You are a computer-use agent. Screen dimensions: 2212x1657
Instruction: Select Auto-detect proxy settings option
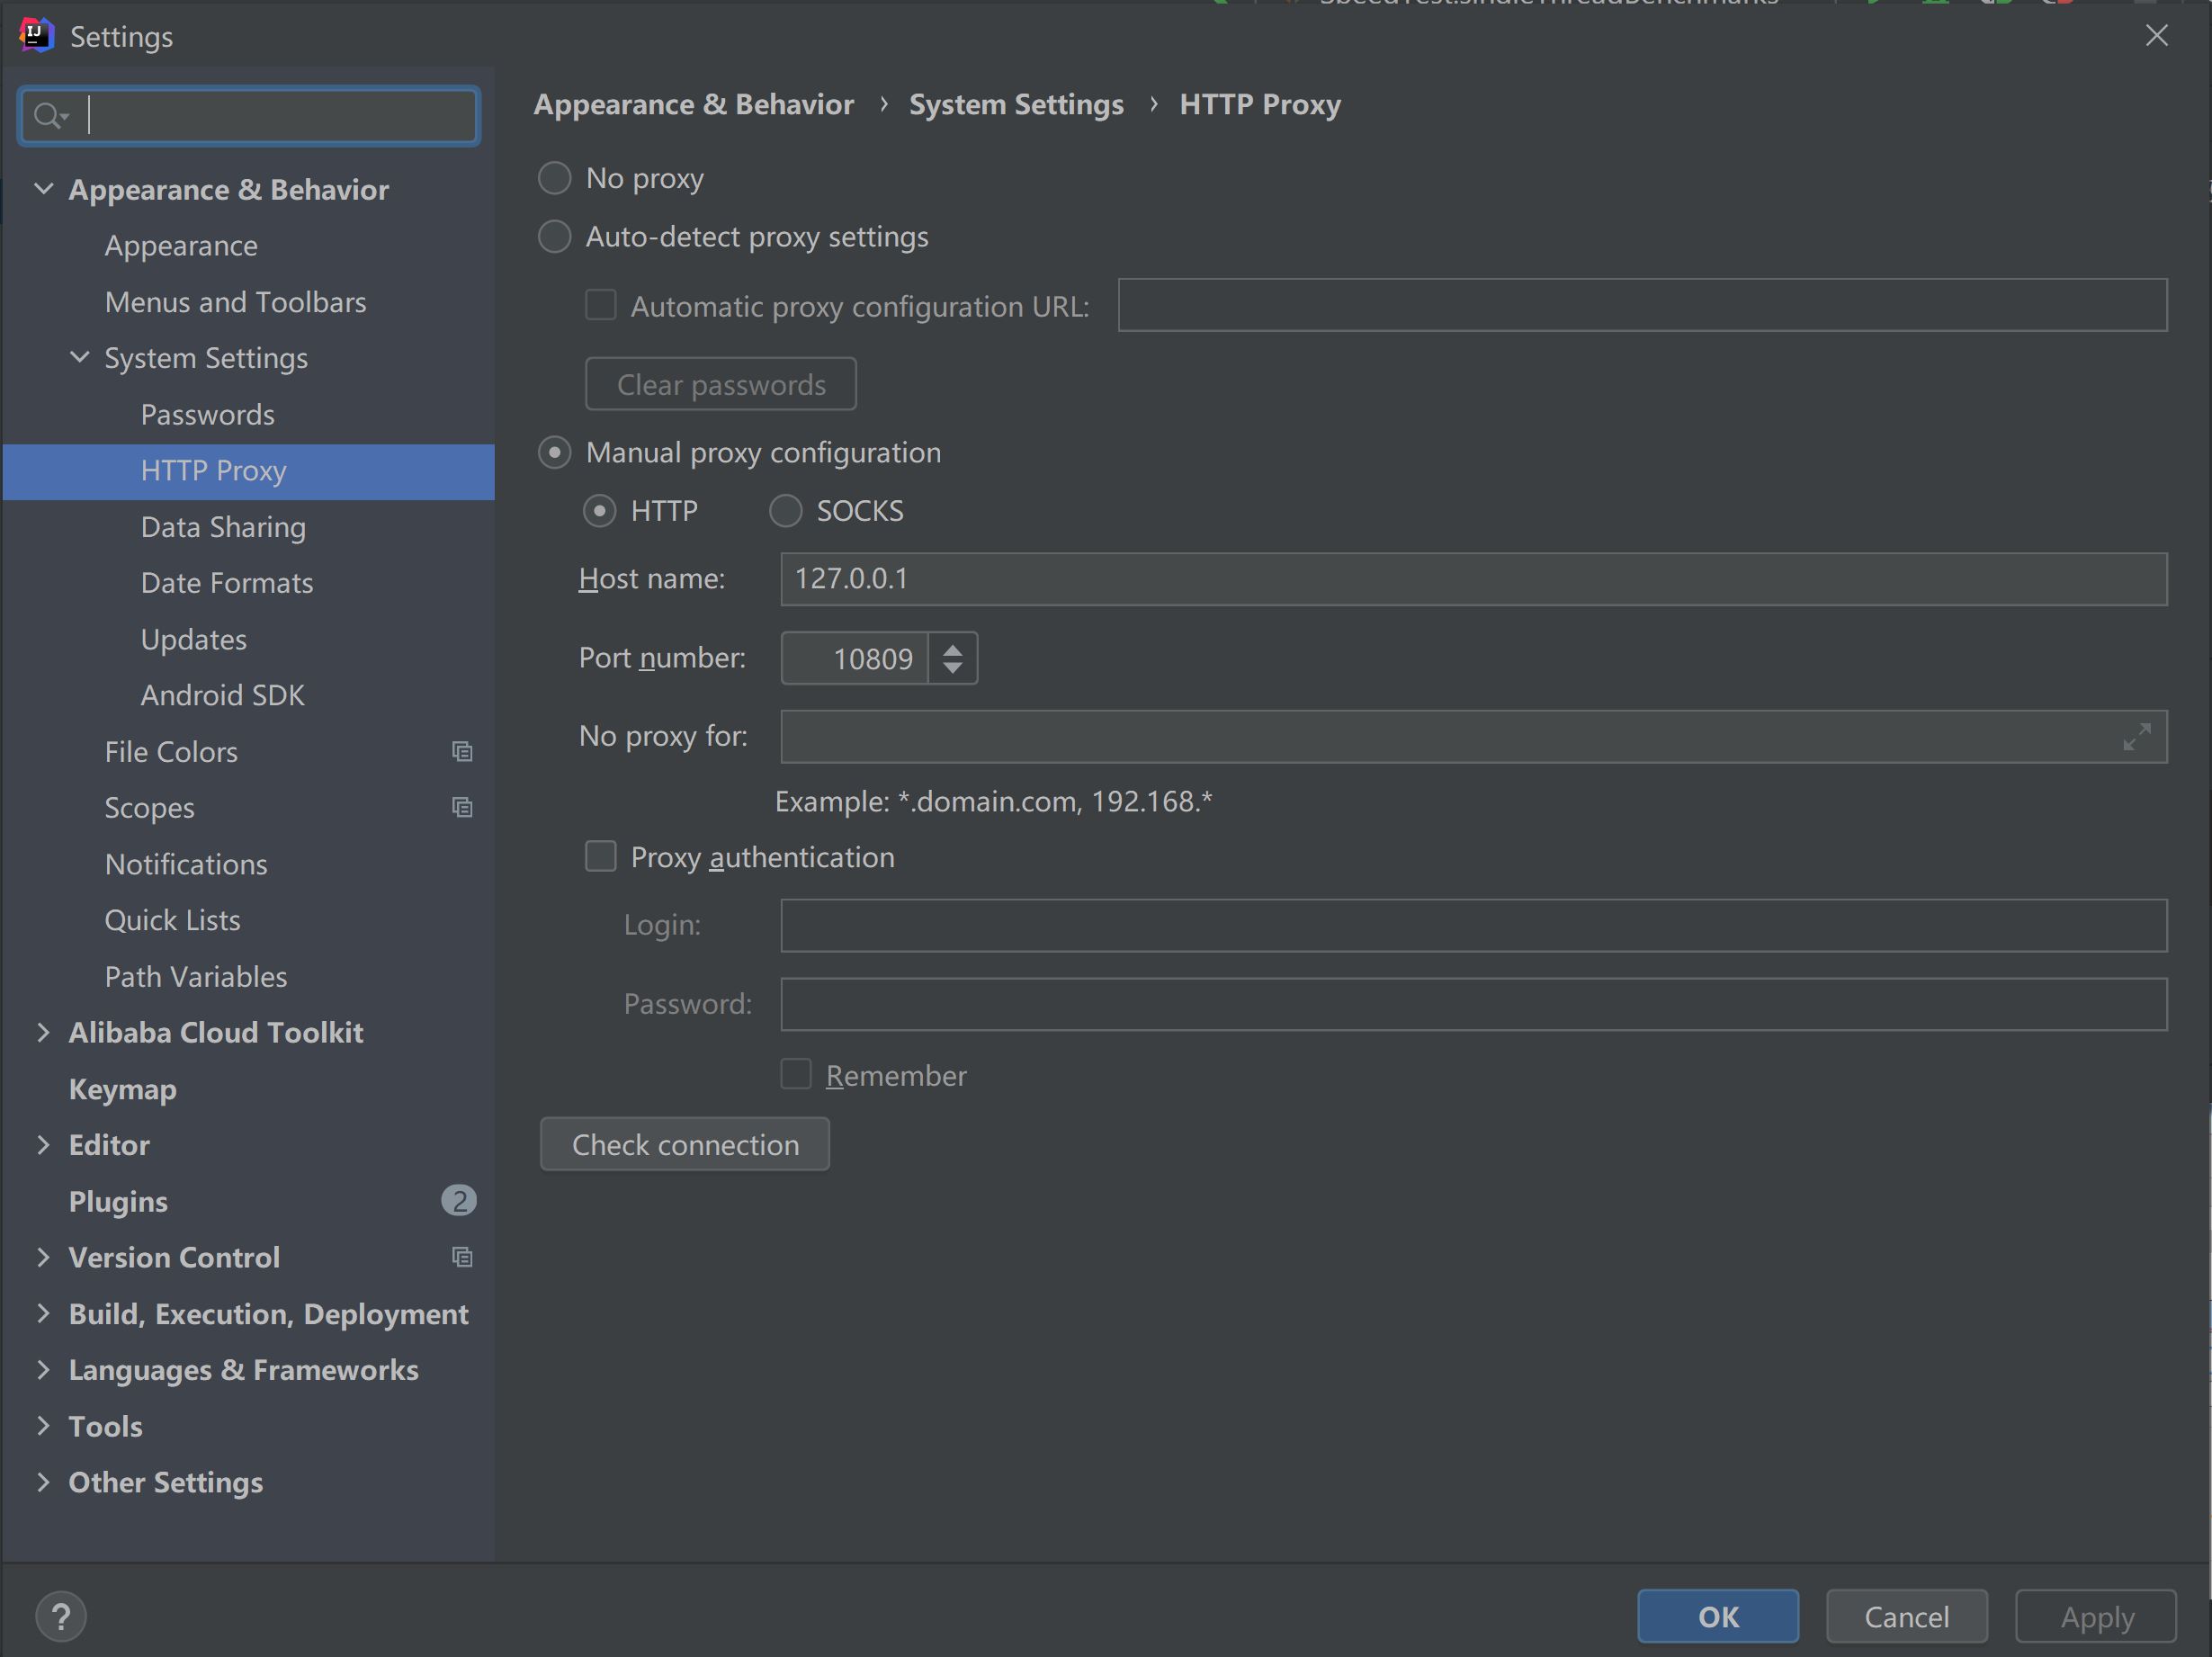click(x=555, y=237)
